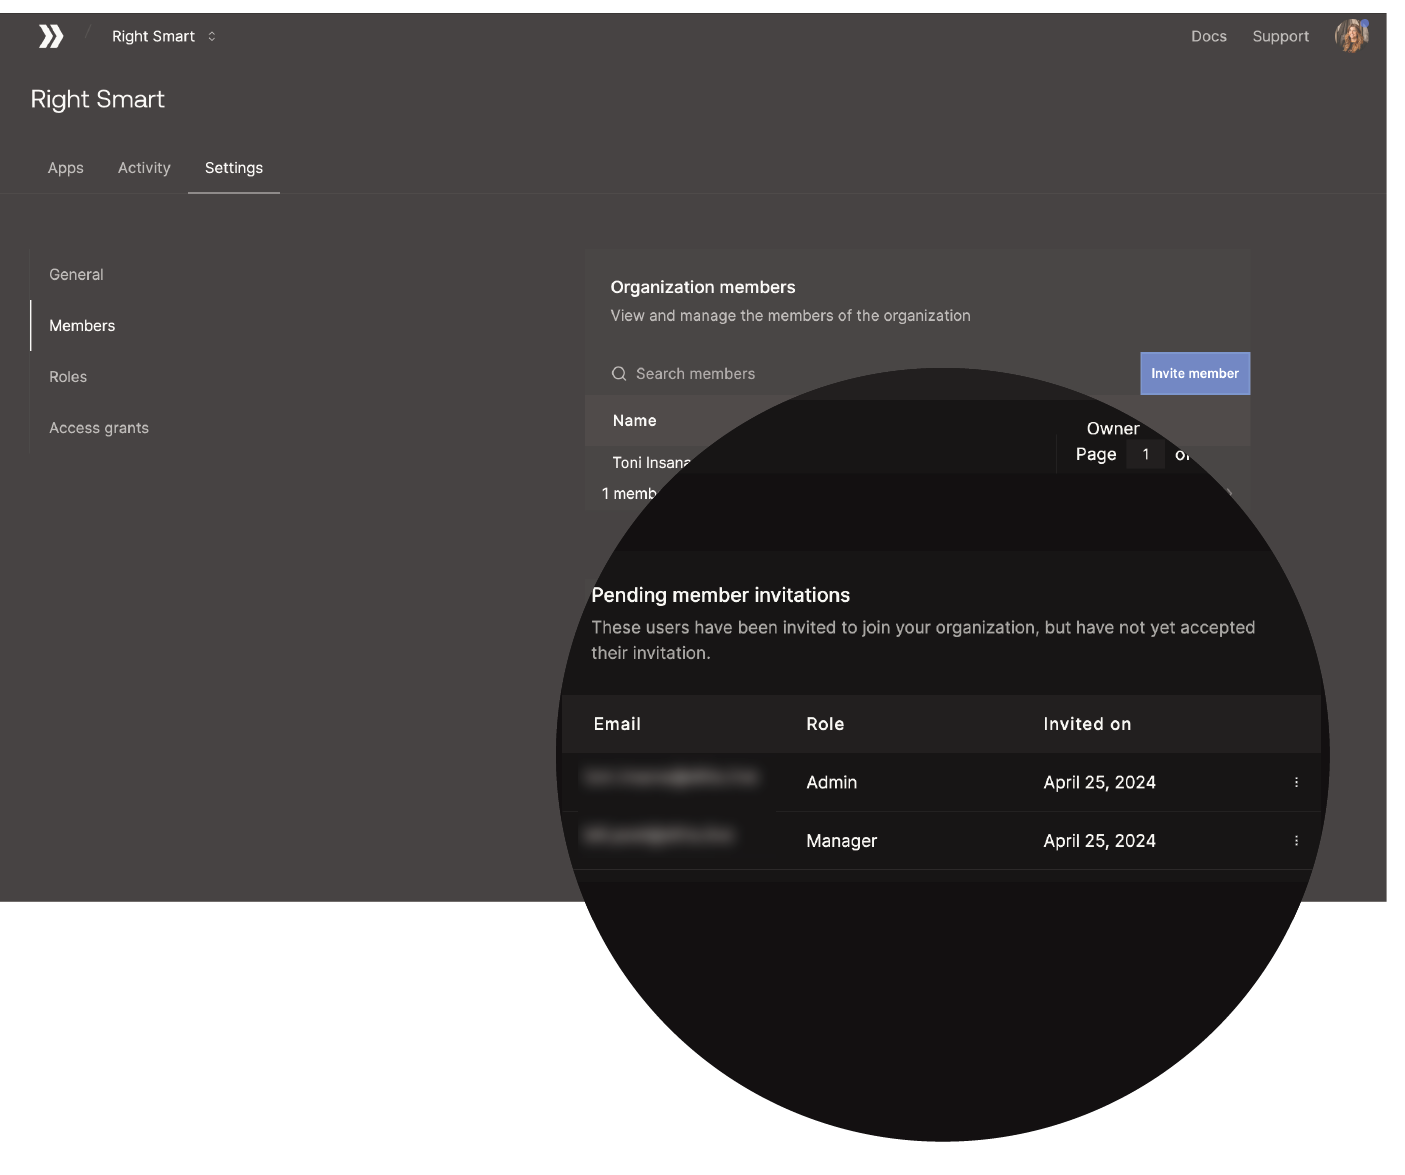Open General settings in sidebar
This screenshot has width=1405, height=1175.
click(x=76, y=274)
